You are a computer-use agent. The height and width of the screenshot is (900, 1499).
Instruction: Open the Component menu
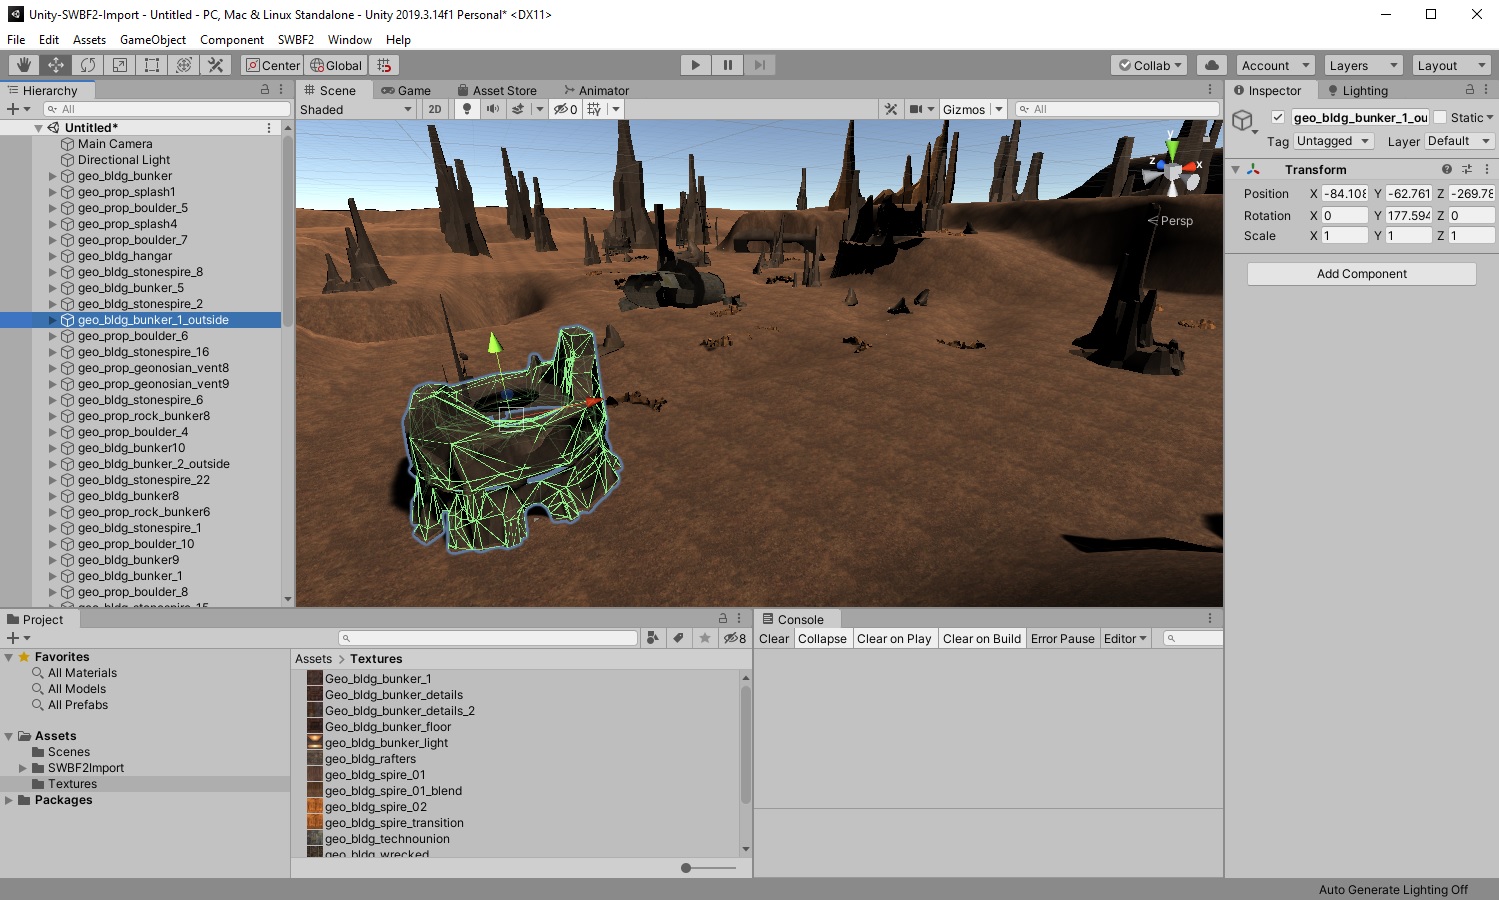pos(232,39)
